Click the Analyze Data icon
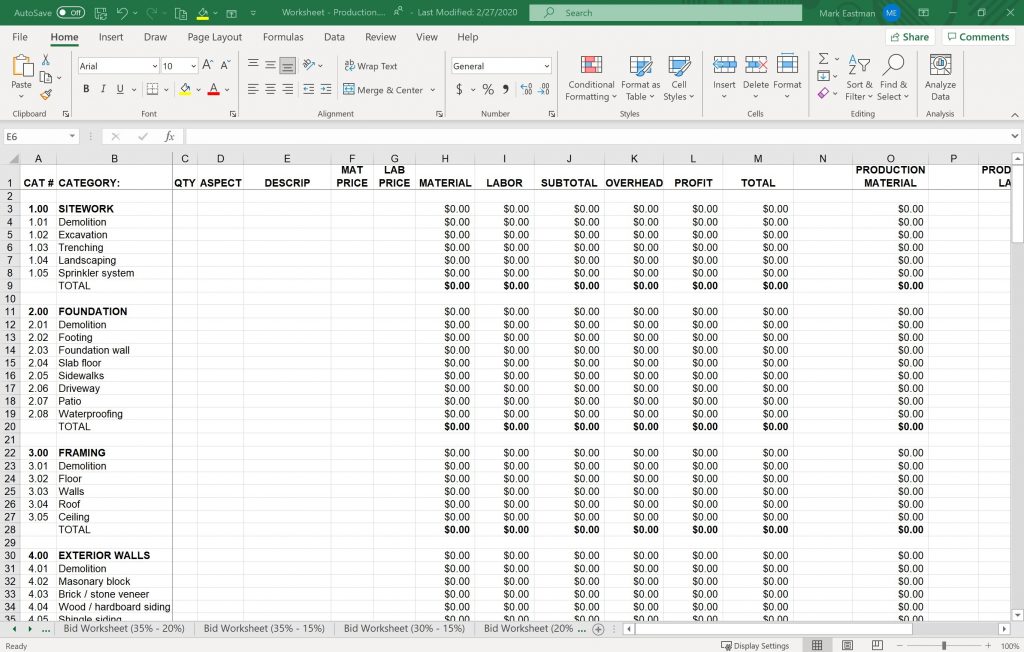This screenshot has height=652, width=1024. point(940,78)
